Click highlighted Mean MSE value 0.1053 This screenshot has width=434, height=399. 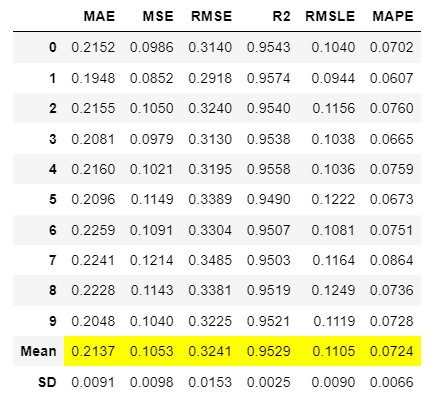coord(152,351)
